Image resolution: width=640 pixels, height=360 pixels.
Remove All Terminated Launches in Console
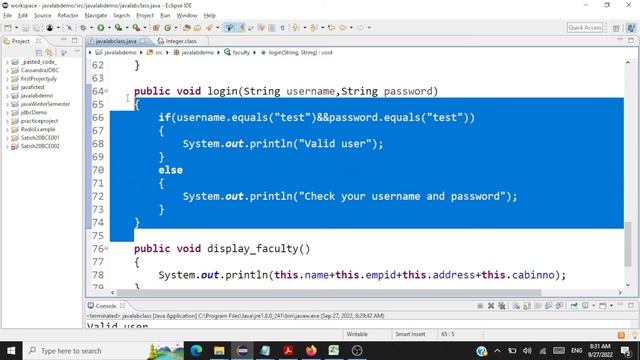pyautogui.click(x=502, y=306)
